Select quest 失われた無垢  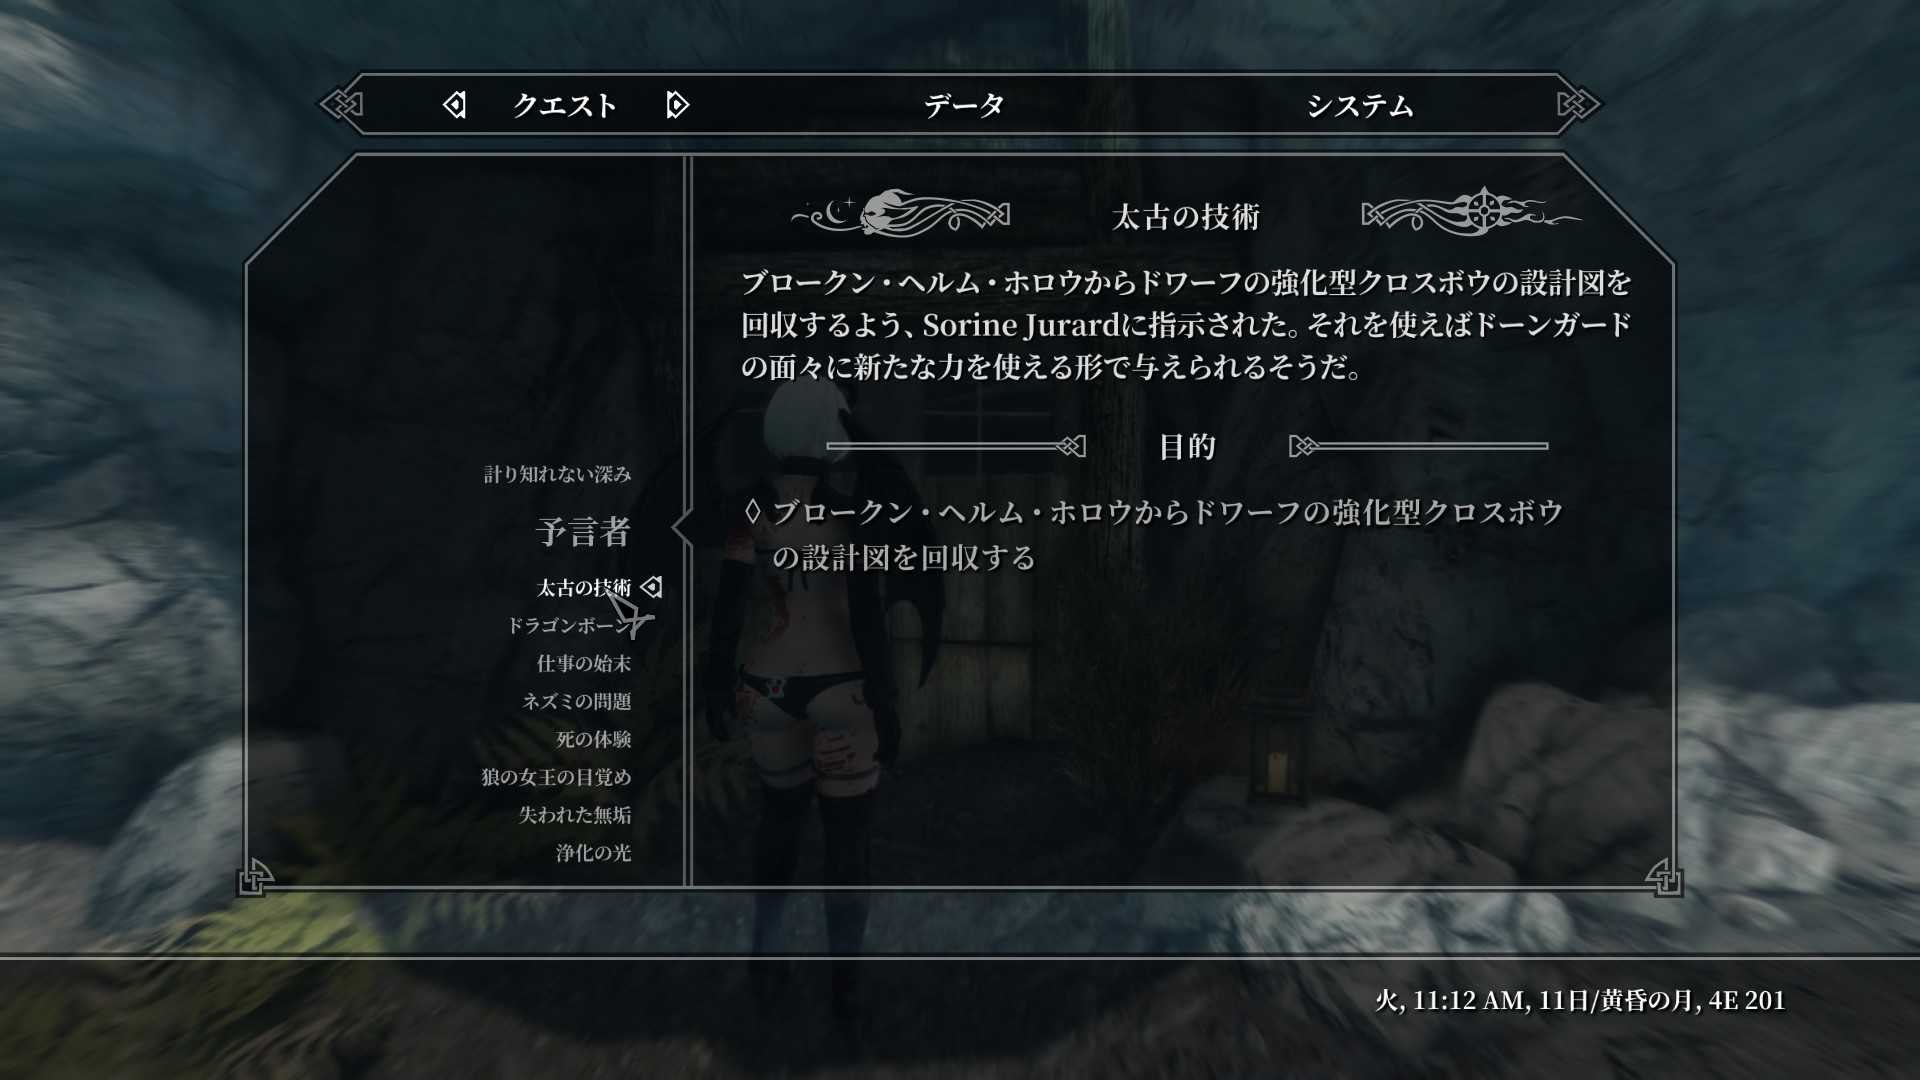pos(575,815)
